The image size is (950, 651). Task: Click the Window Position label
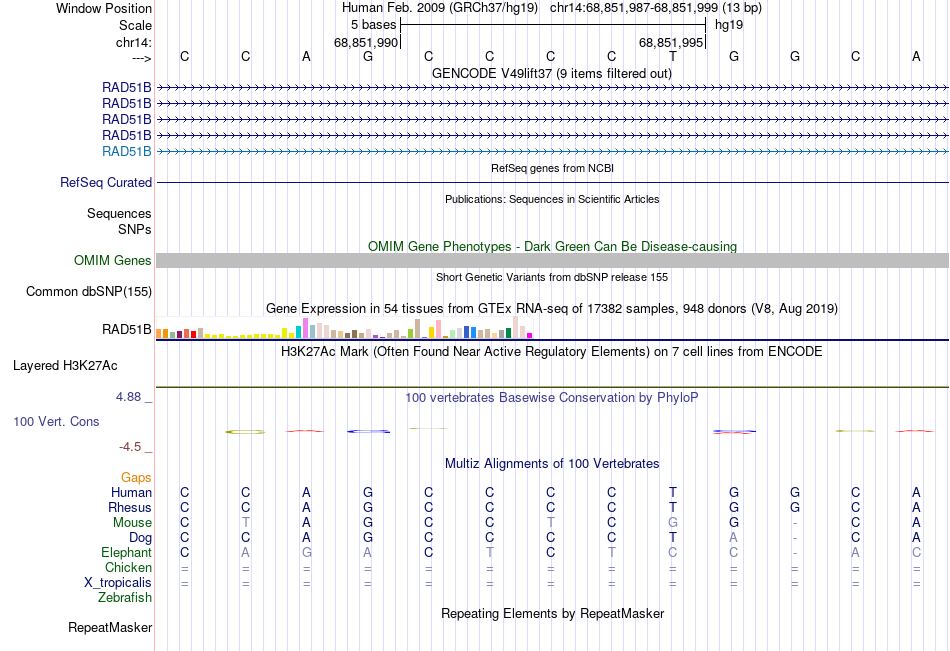point(104,8)
